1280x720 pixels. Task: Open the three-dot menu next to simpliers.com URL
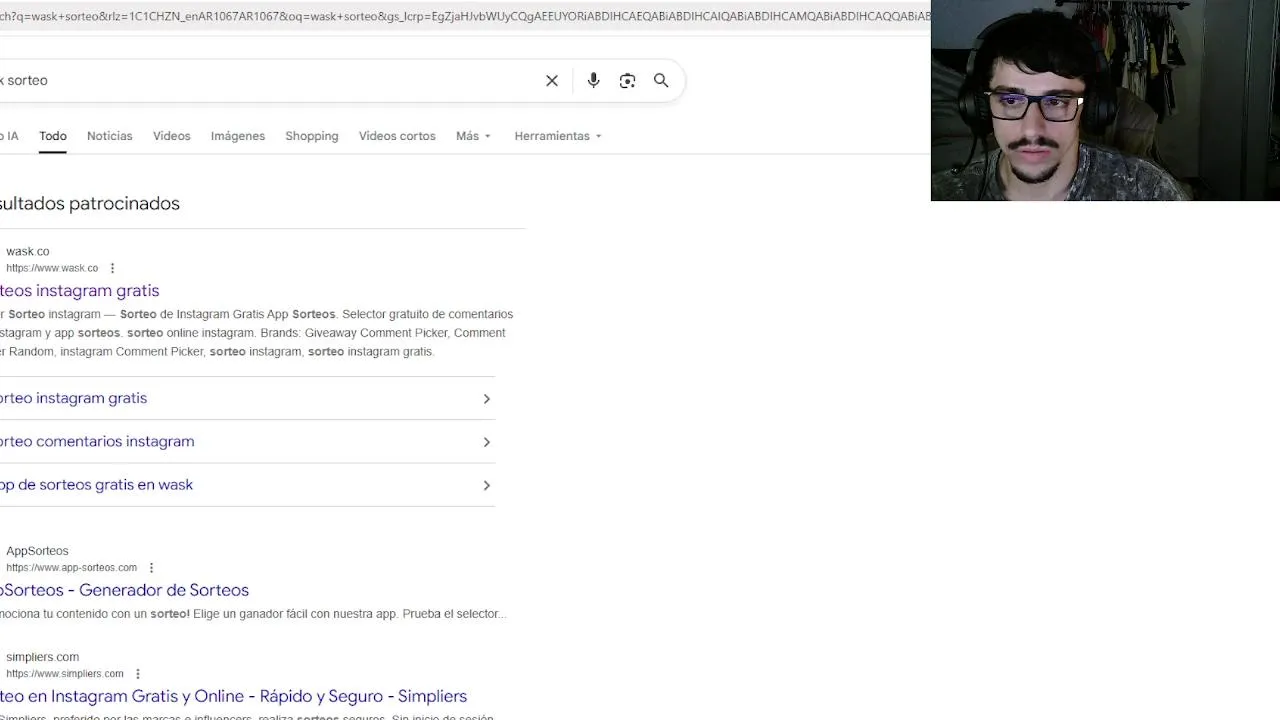click(x=138, y=674)
